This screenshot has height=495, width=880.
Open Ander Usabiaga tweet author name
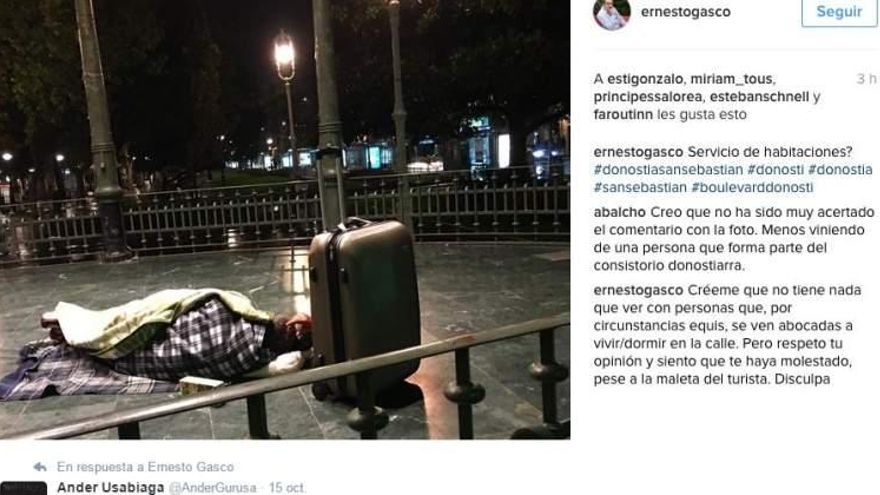pos(111,487)
